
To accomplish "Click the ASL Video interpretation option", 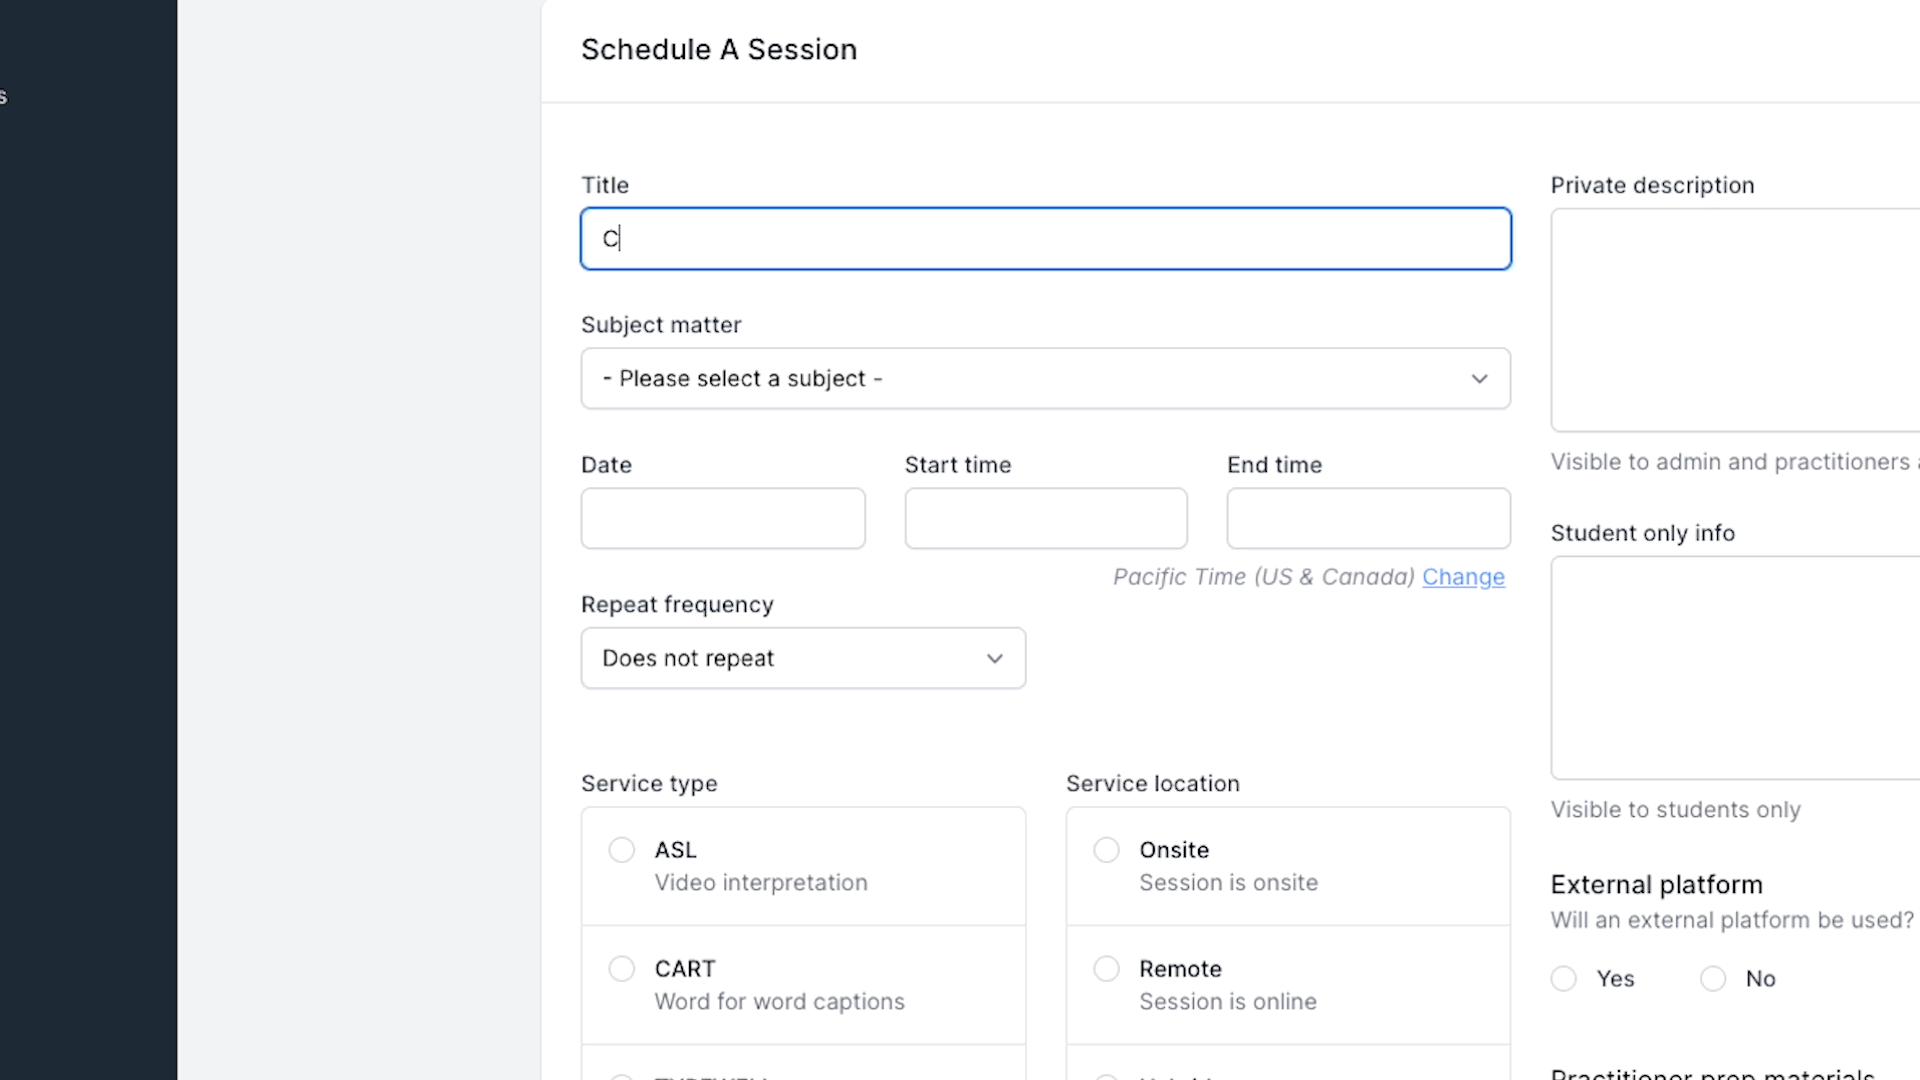I will [803, 866].
